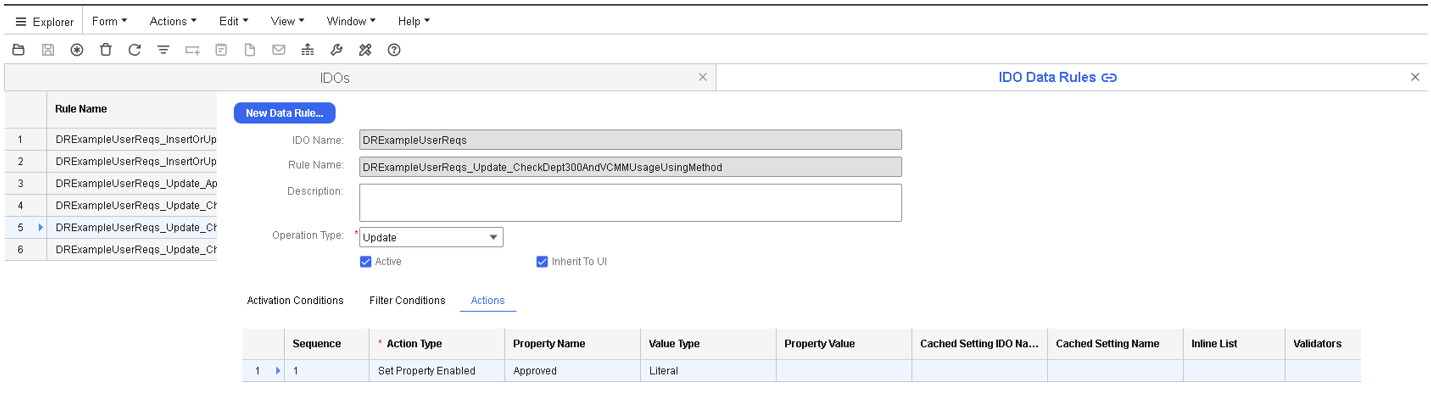Open the Activation Conditions tab

point(295,300)
